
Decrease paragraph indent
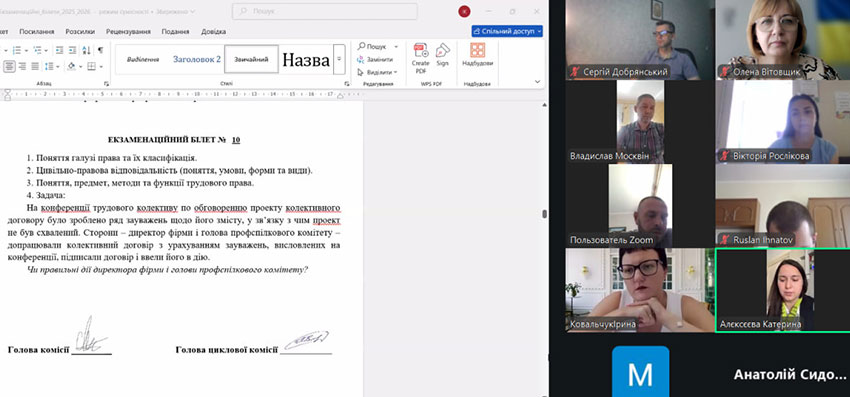[x=59, y=50]
